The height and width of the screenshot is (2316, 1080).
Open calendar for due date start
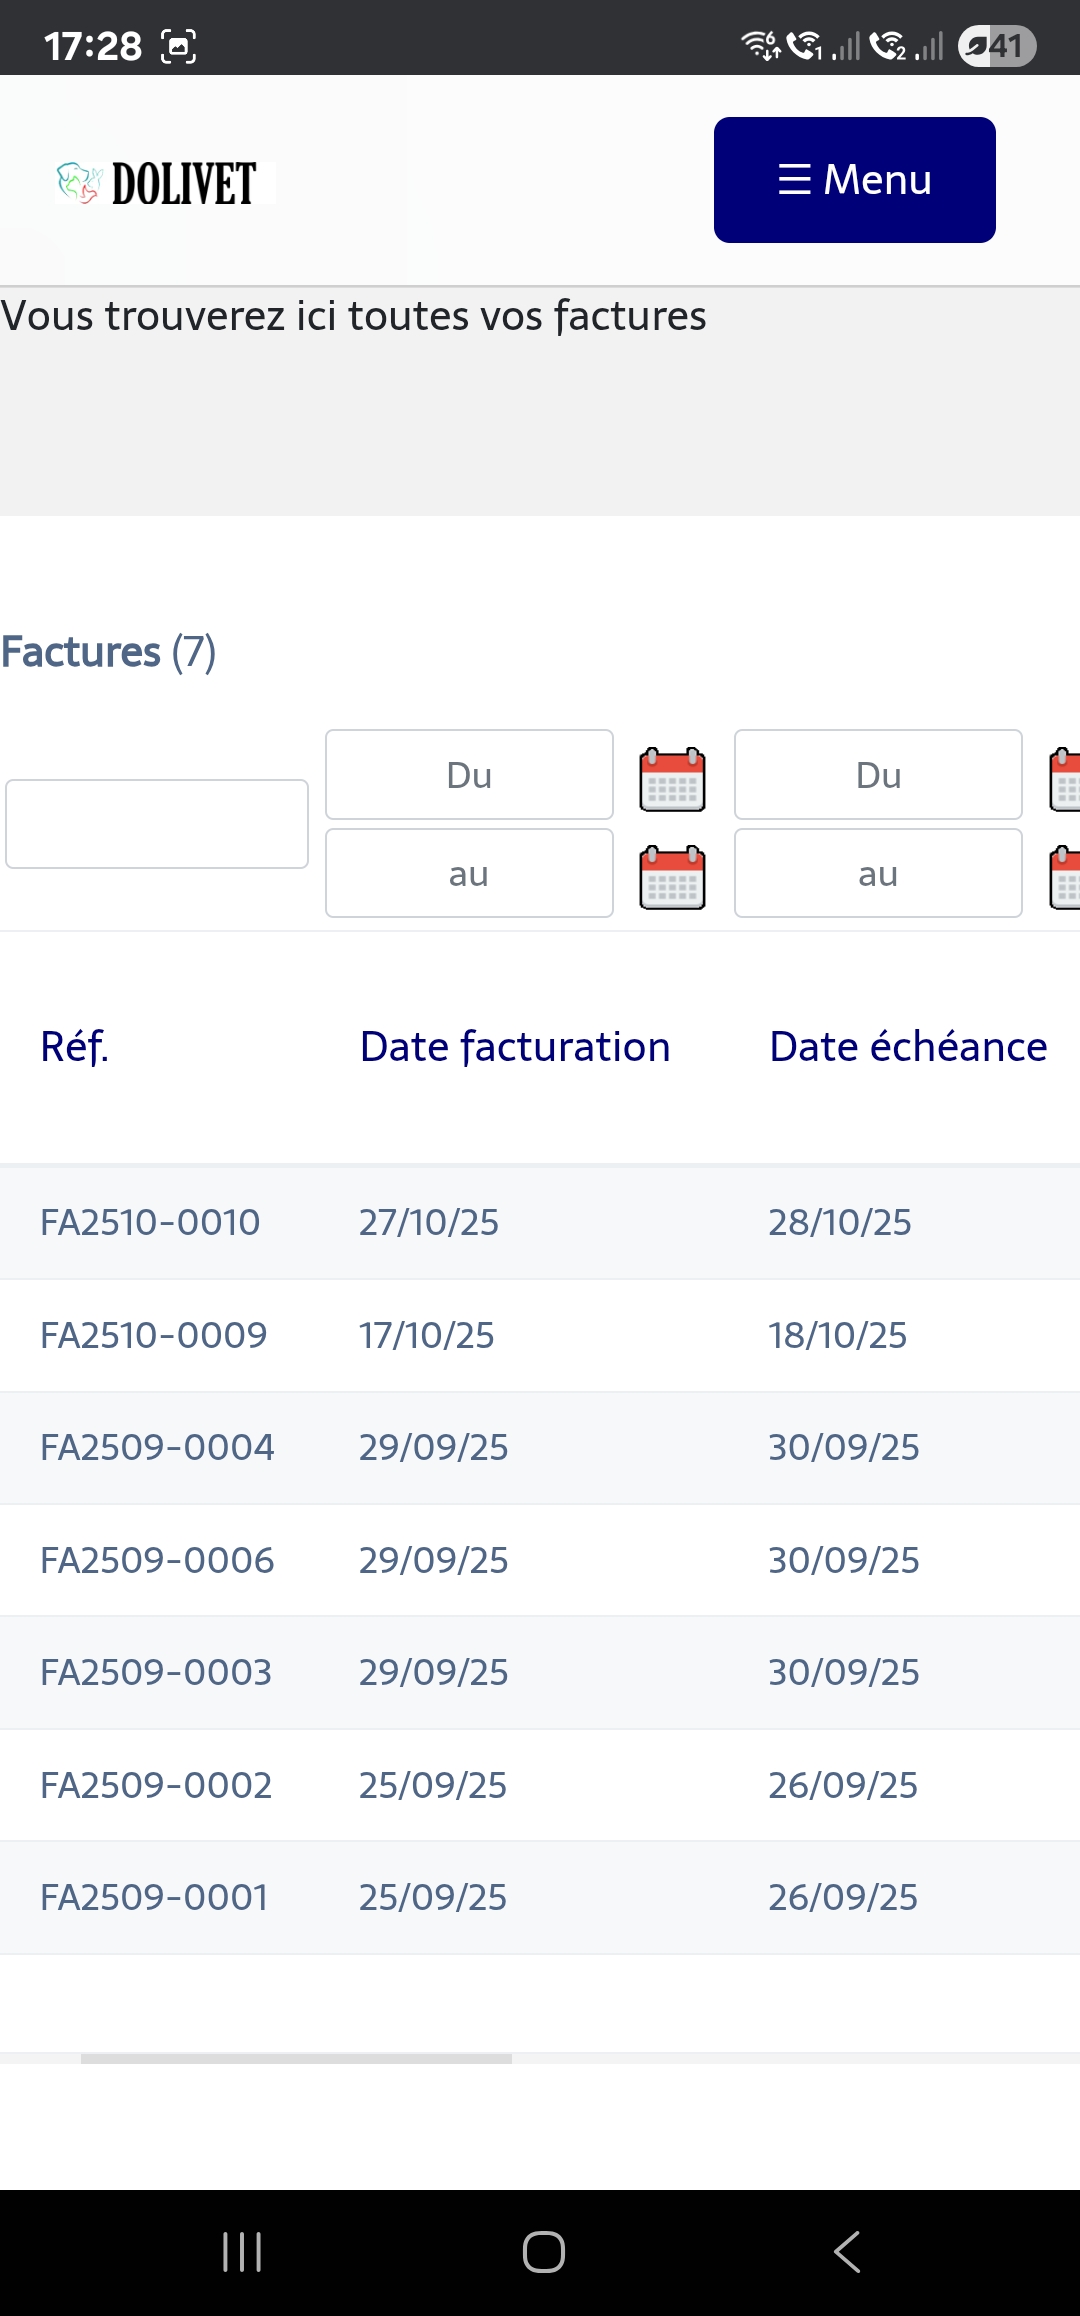pos(1065,779)
